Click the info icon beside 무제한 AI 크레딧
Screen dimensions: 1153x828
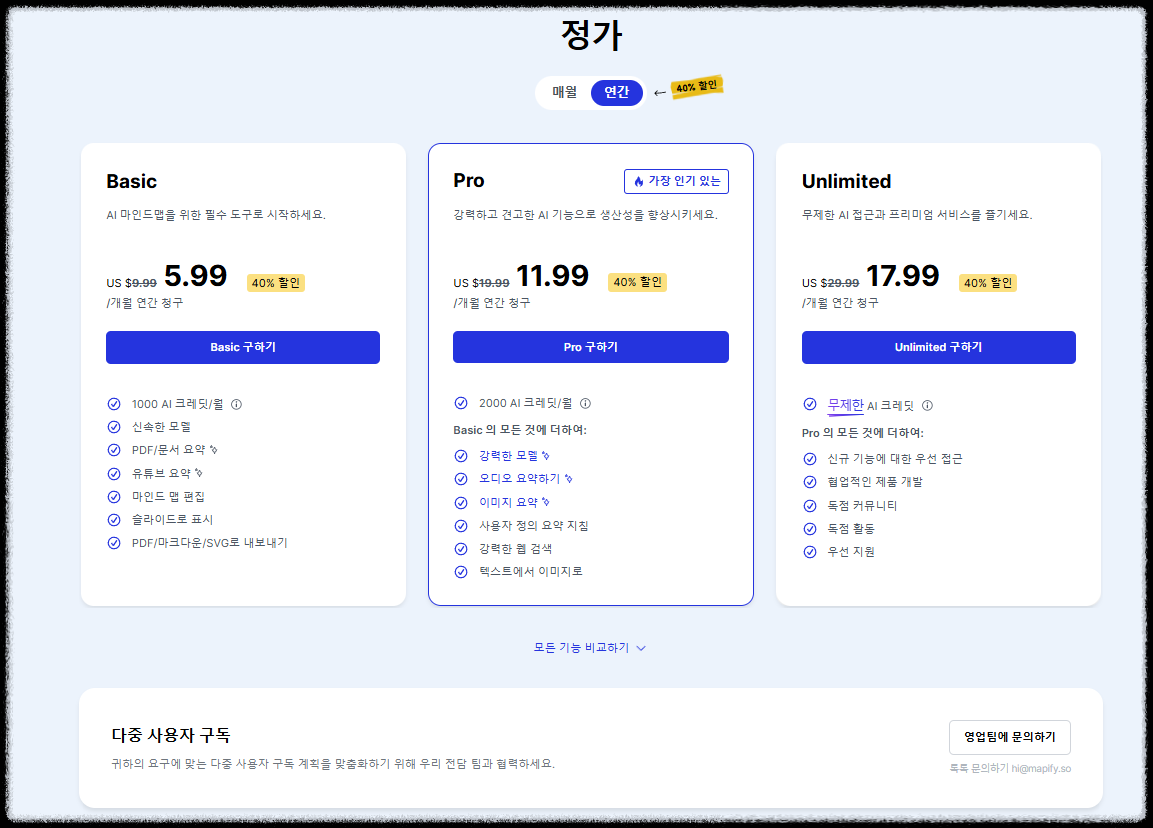click(928, 406)
